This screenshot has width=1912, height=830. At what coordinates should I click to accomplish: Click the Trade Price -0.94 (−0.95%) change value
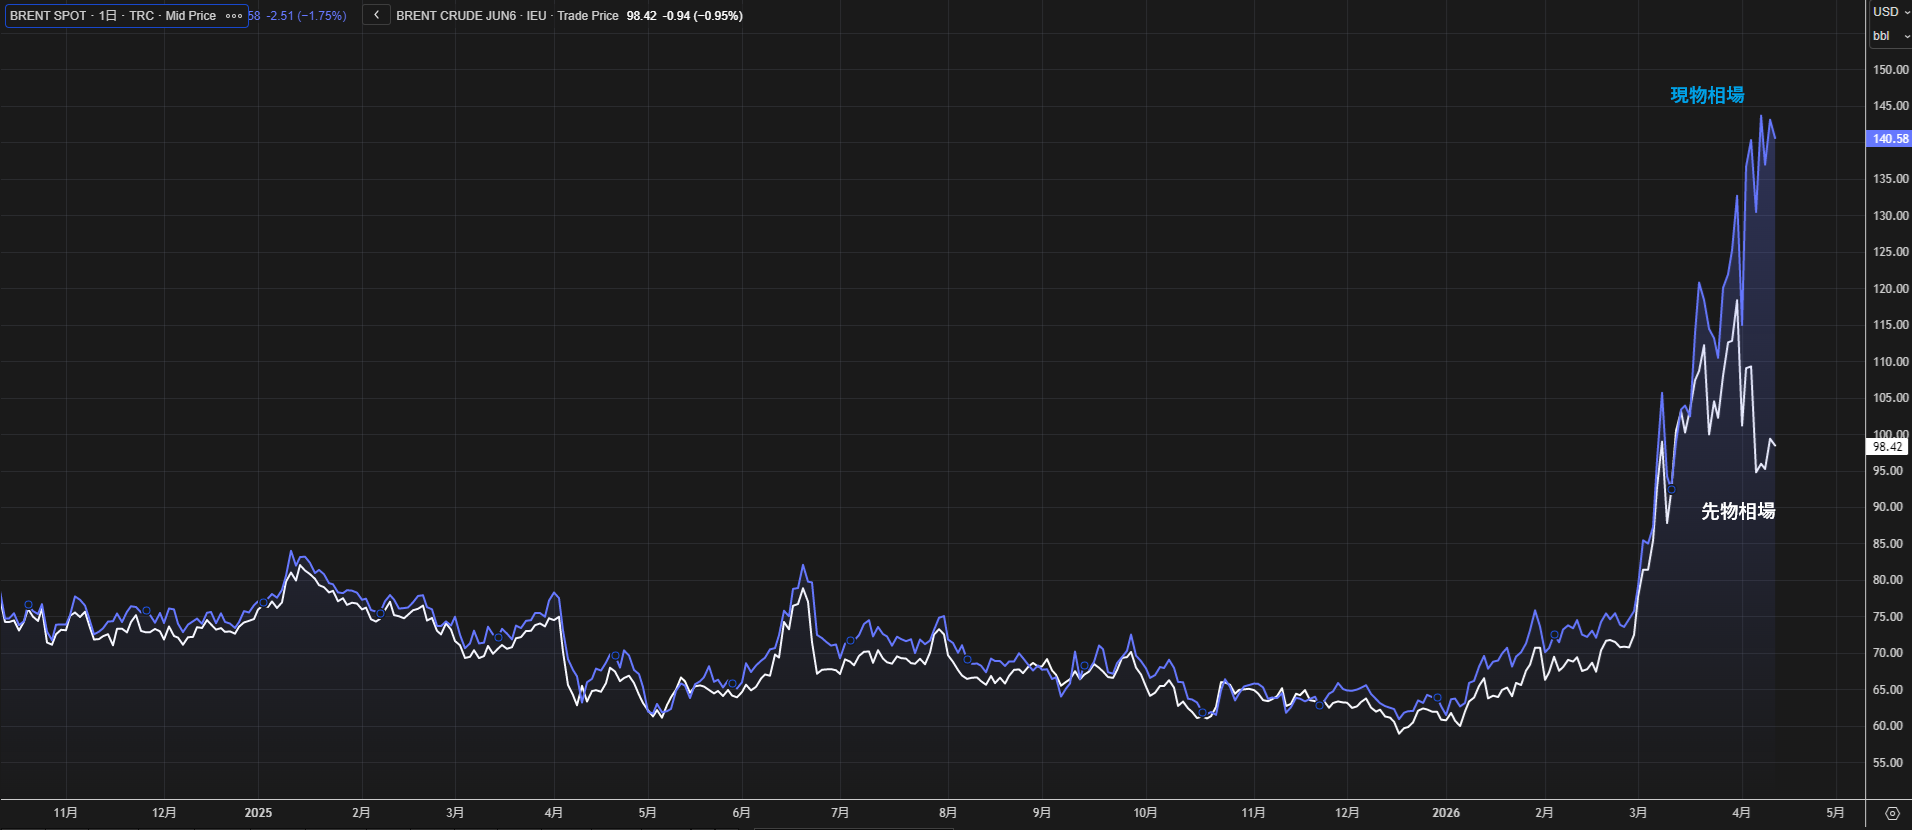click(x=702, y=16)
